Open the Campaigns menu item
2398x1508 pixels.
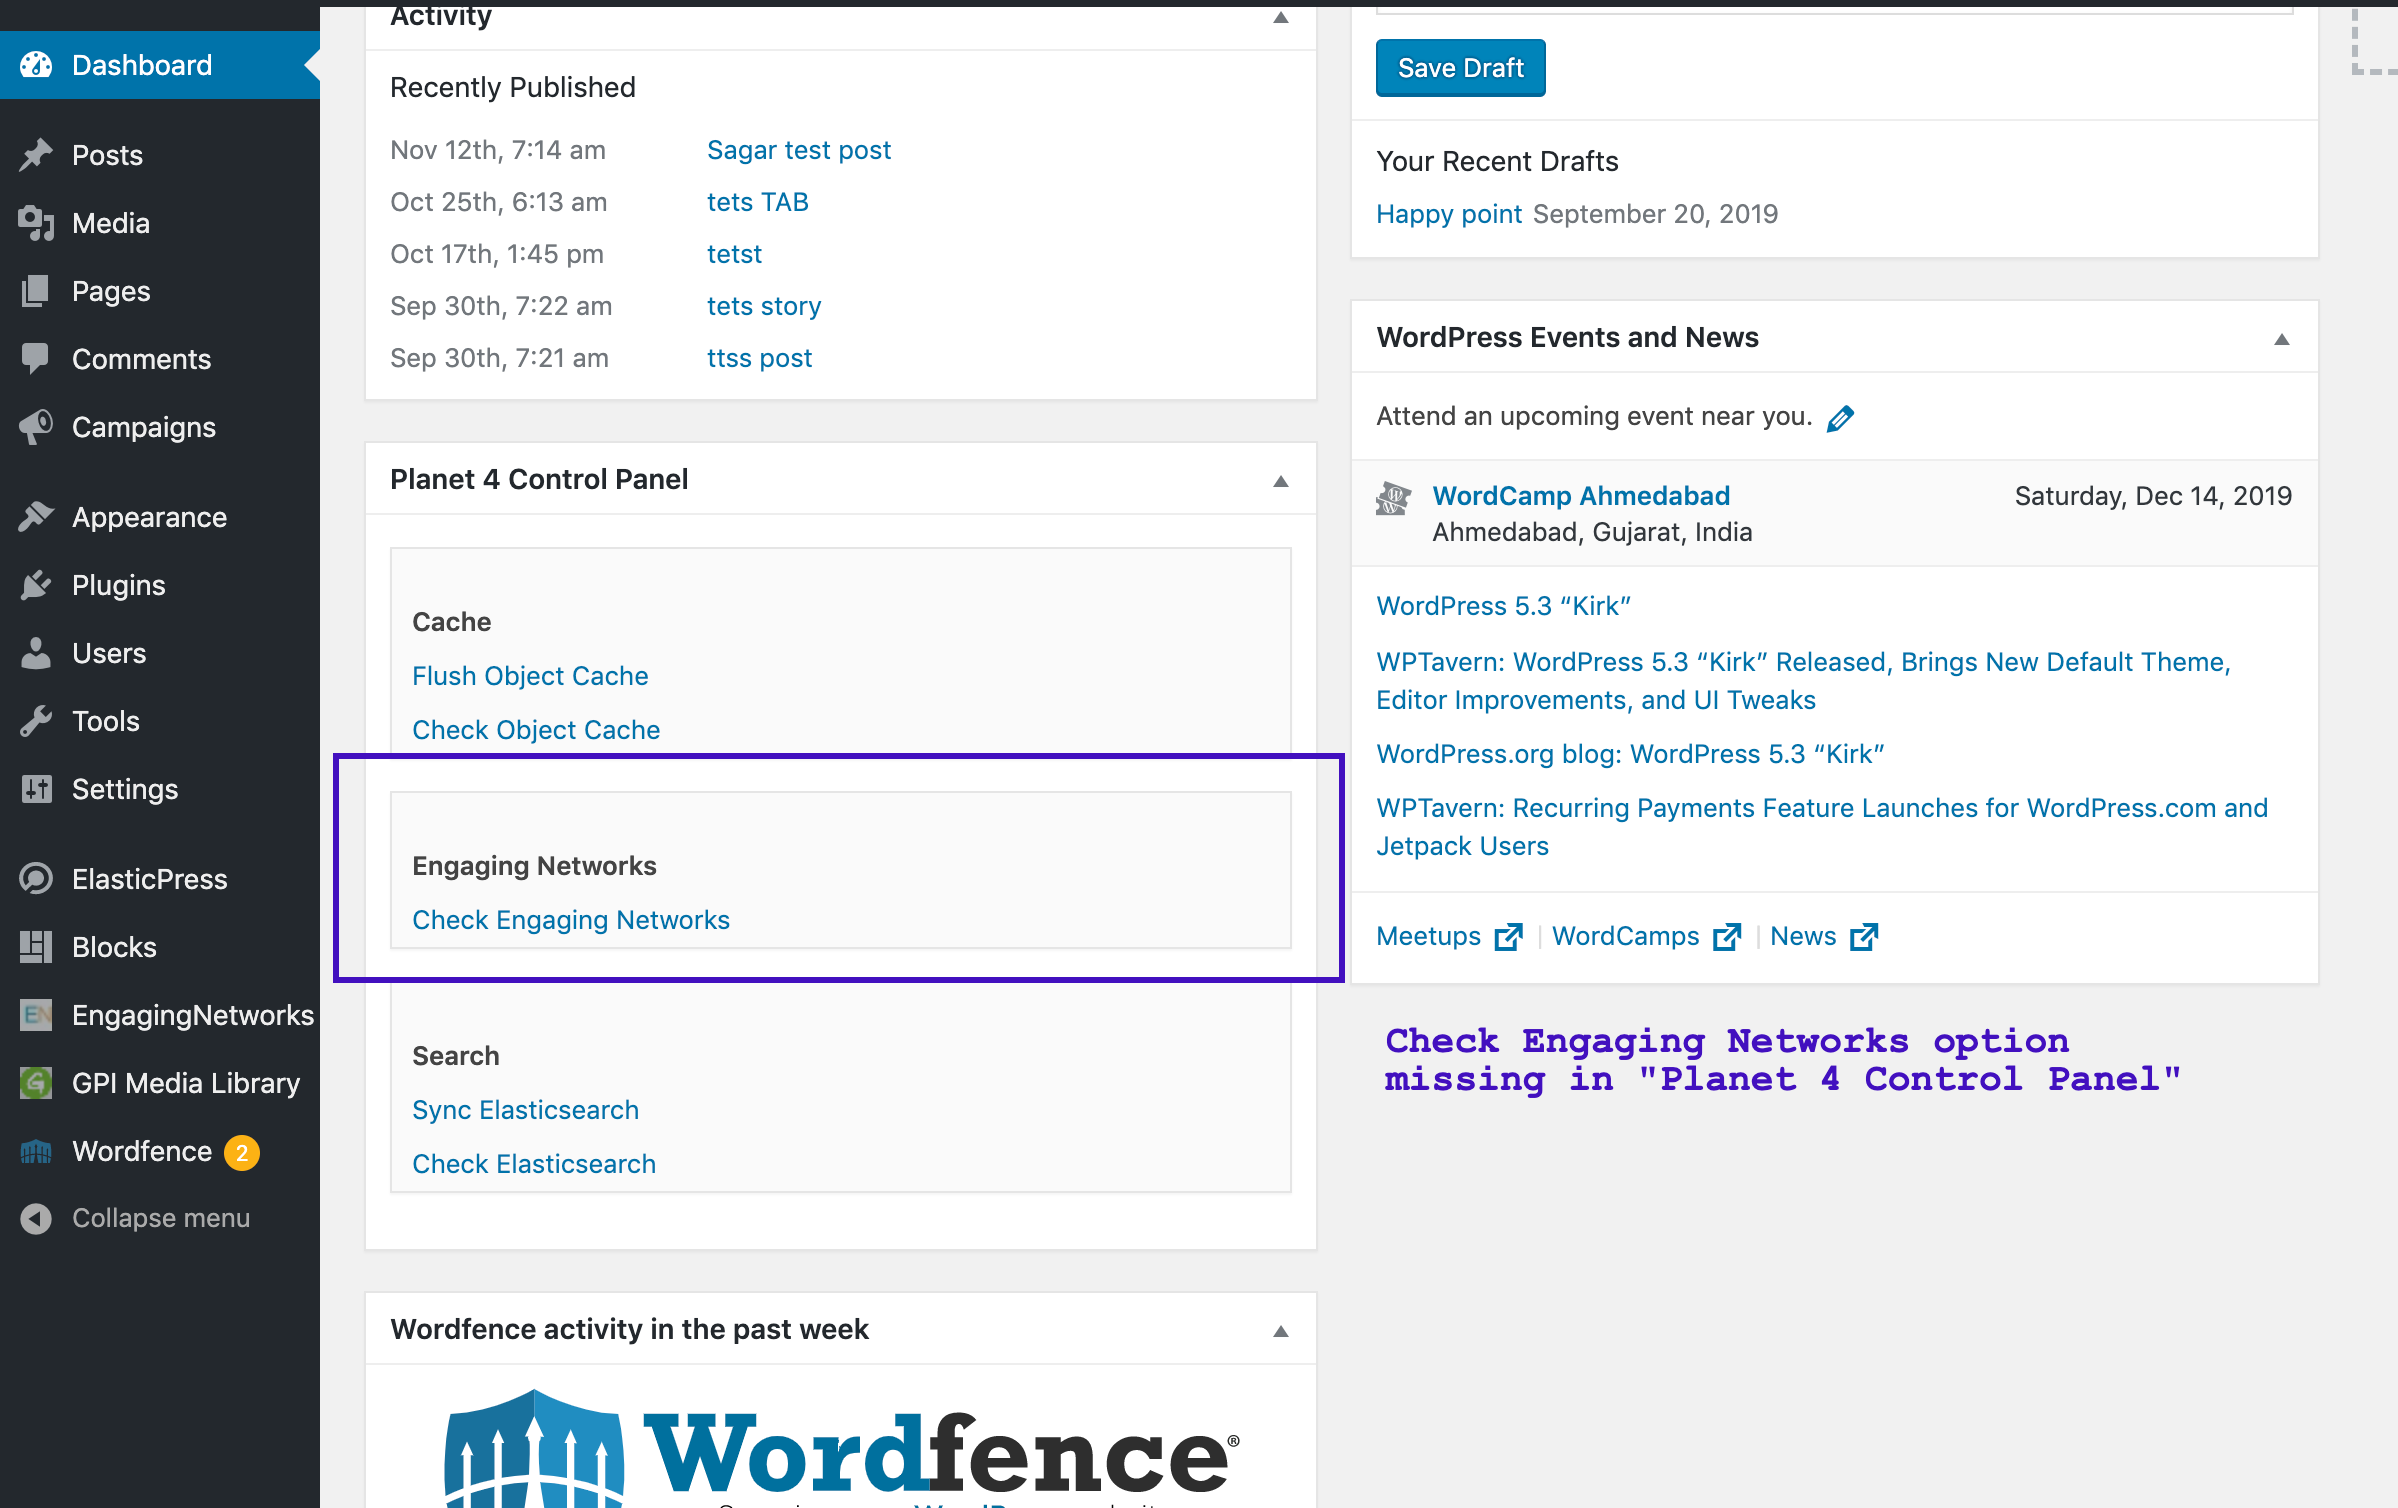pyautogui.click(x=160, y=427)
